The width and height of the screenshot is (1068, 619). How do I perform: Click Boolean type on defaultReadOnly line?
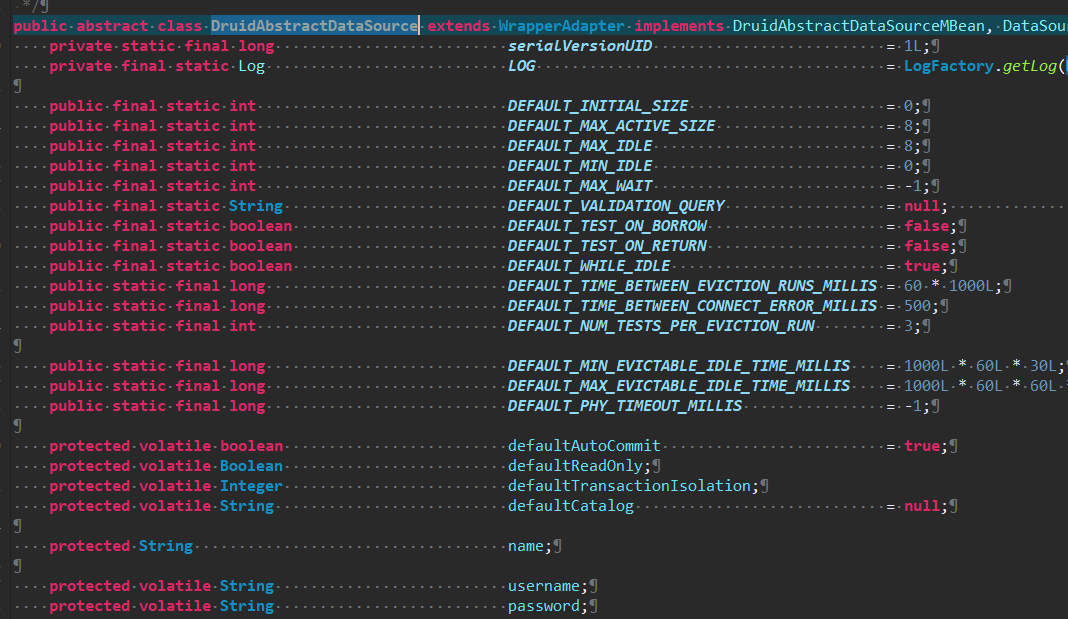click(251, 466)
